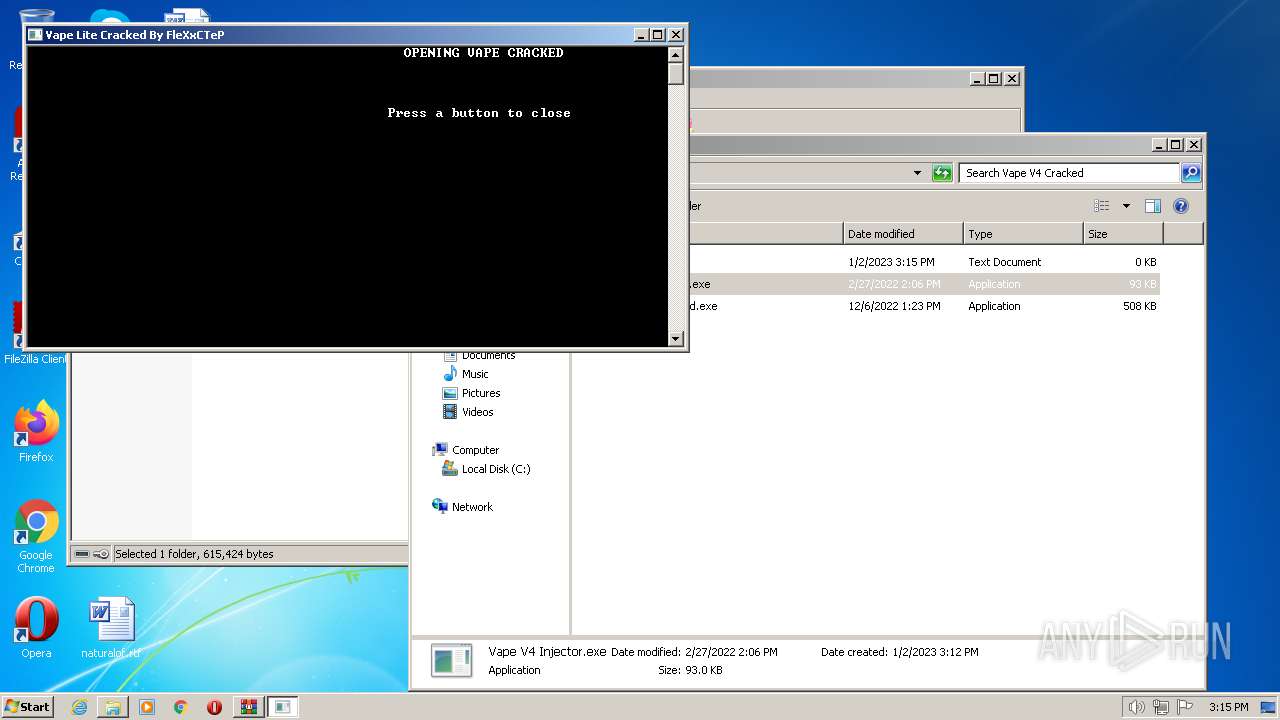The image size is (1280, 720).
Task: Open the Explorer address bar history dropdown
Action: (917, 173)
